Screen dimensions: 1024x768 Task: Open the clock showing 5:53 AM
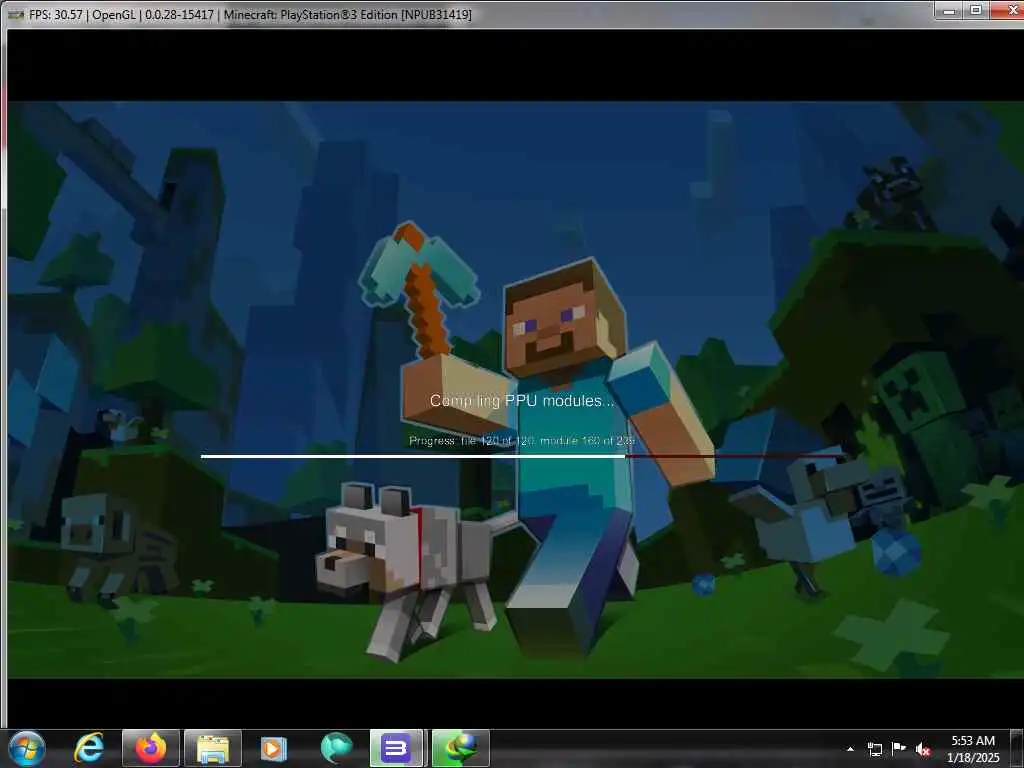973,749
